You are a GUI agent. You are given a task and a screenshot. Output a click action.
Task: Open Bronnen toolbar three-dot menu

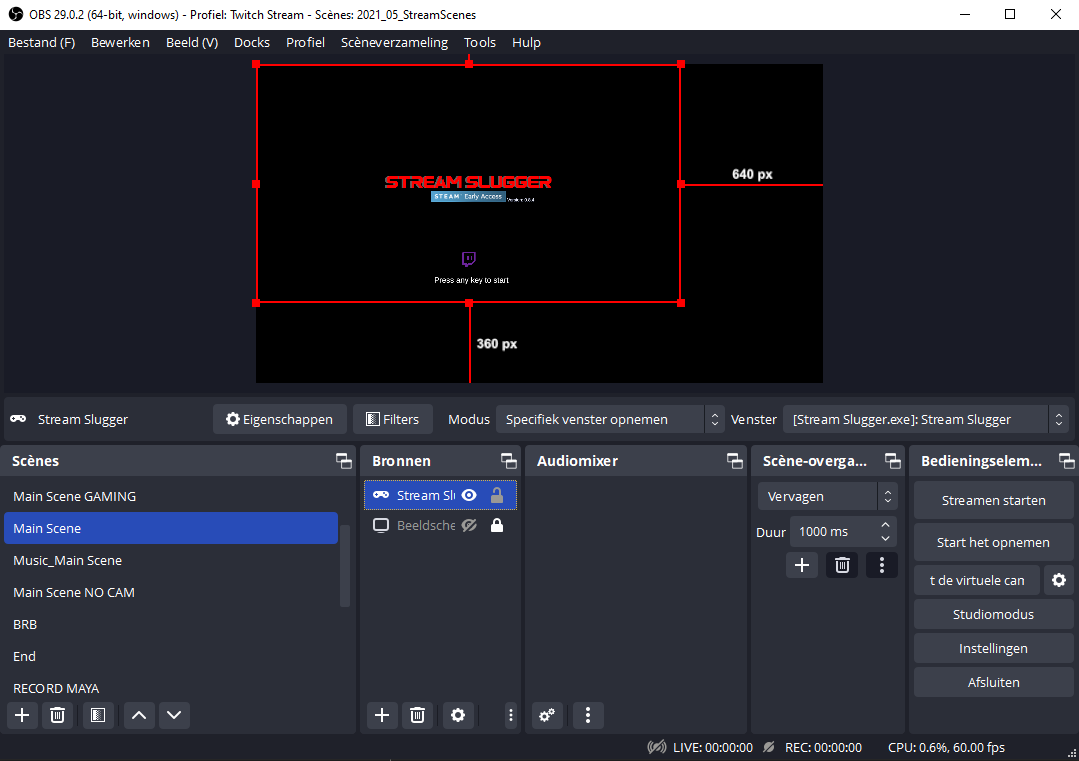point(511,715)
